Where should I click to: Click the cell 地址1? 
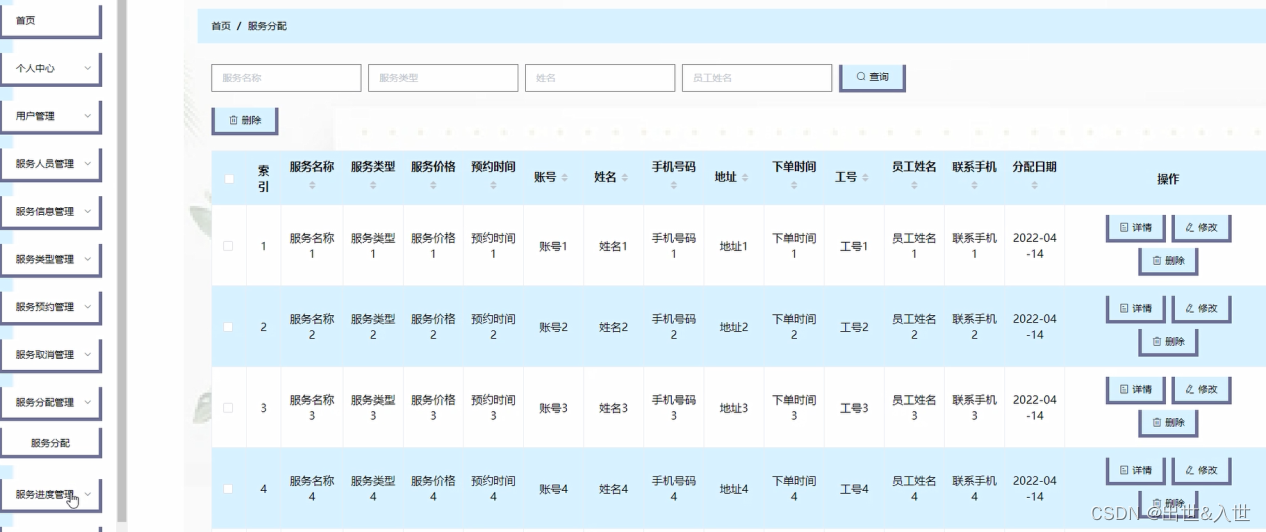point(734,246)
